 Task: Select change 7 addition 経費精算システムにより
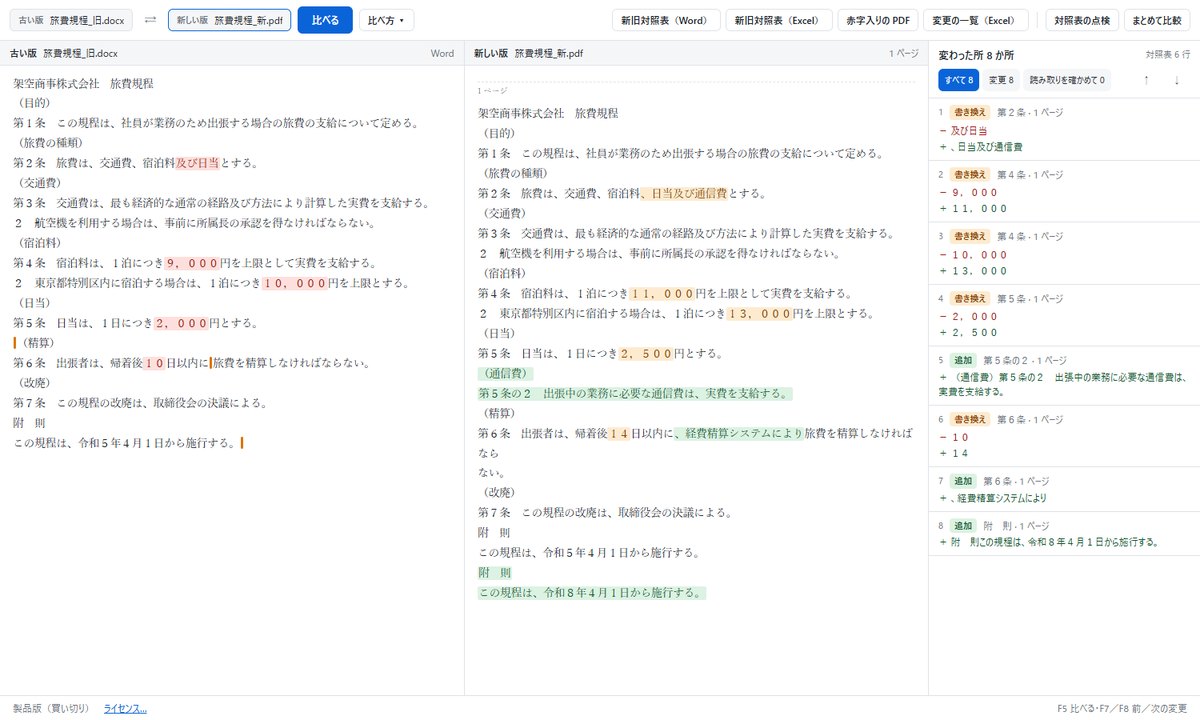(x=1064, y=490)
